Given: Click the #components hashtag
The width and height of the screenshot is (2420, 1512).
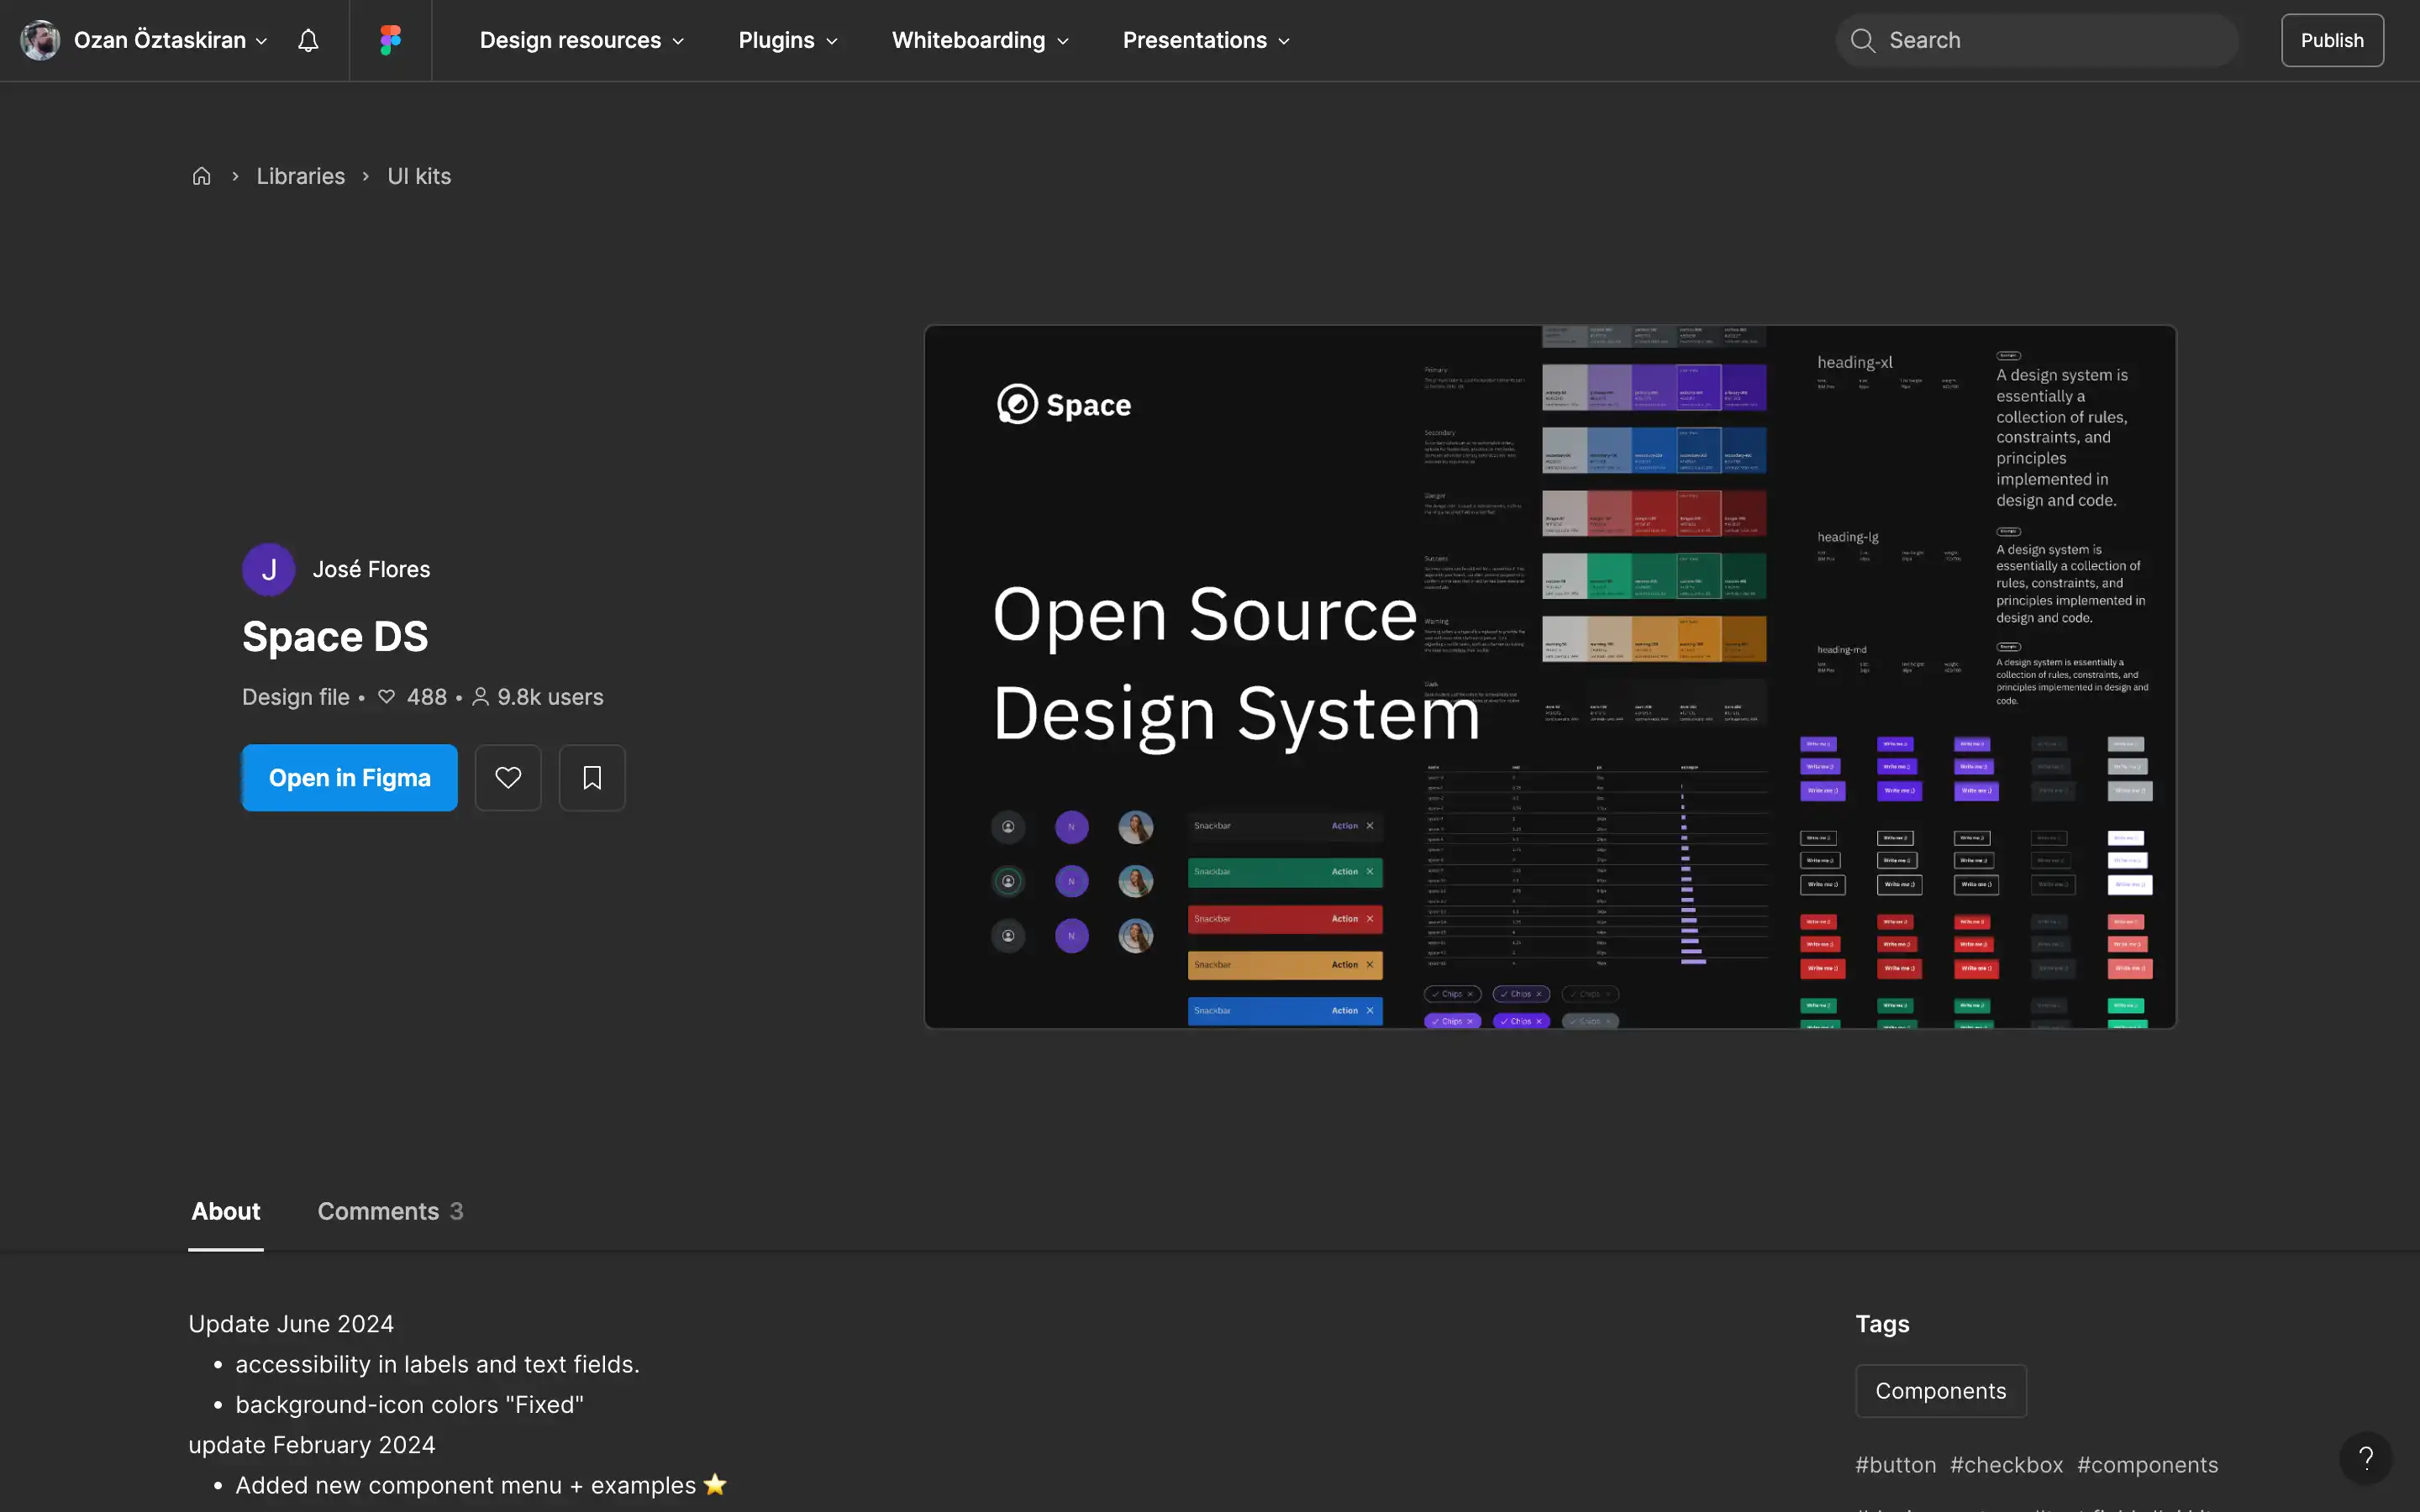Looking at the screenshot, I should click(x=2147, y=1464).
